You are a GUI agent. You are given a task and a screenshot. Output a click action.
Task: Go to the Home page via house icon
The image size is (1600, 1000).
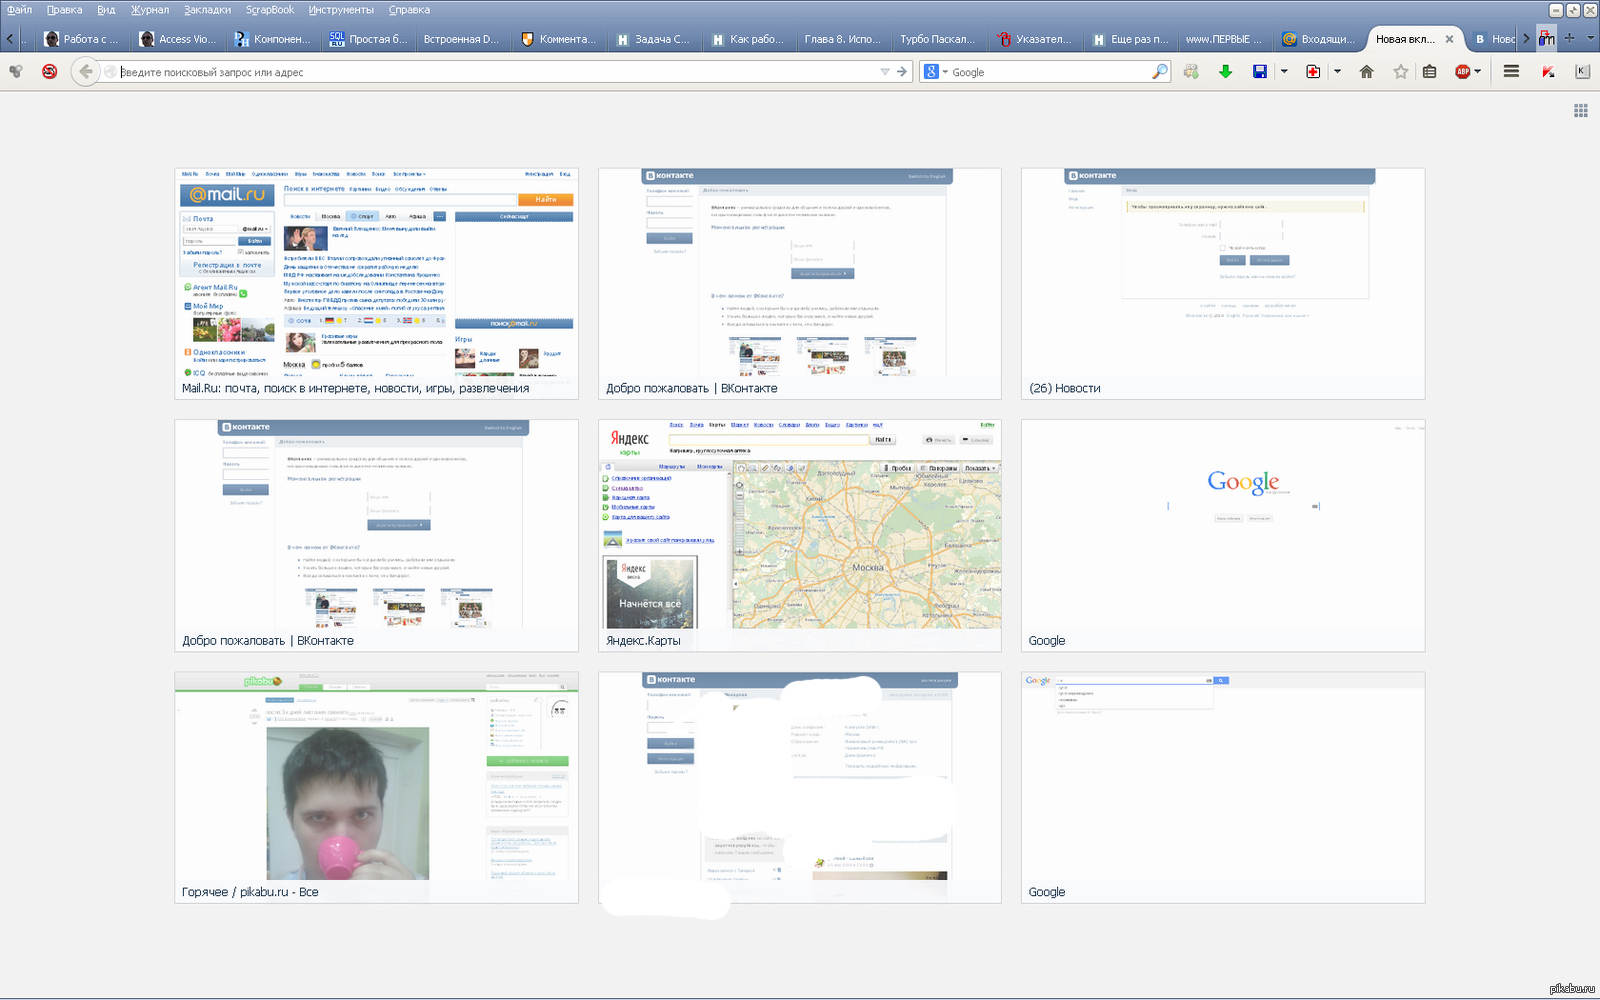point(1366,72)
